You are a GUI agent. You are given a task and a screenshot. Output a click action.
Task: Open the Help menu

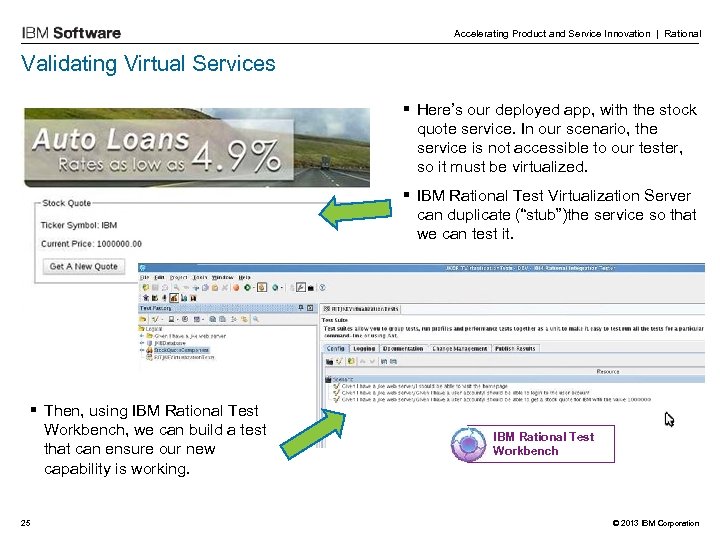pos(244,277)
